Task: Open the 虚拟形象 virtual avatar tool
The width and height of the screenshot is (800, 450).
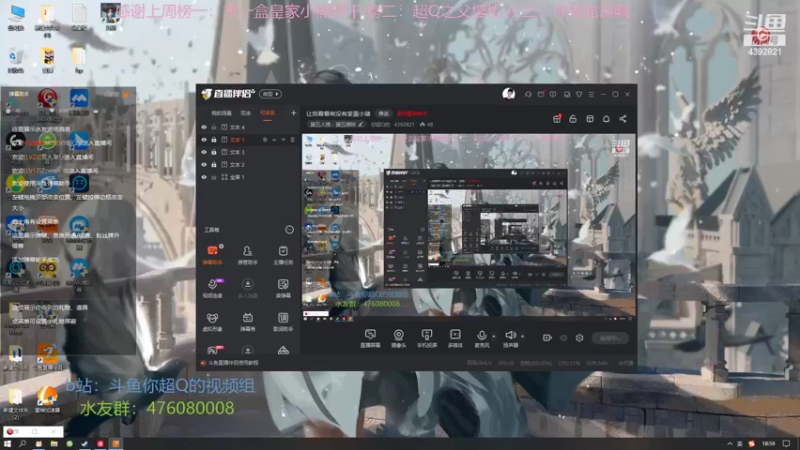Action: (213, 322)
